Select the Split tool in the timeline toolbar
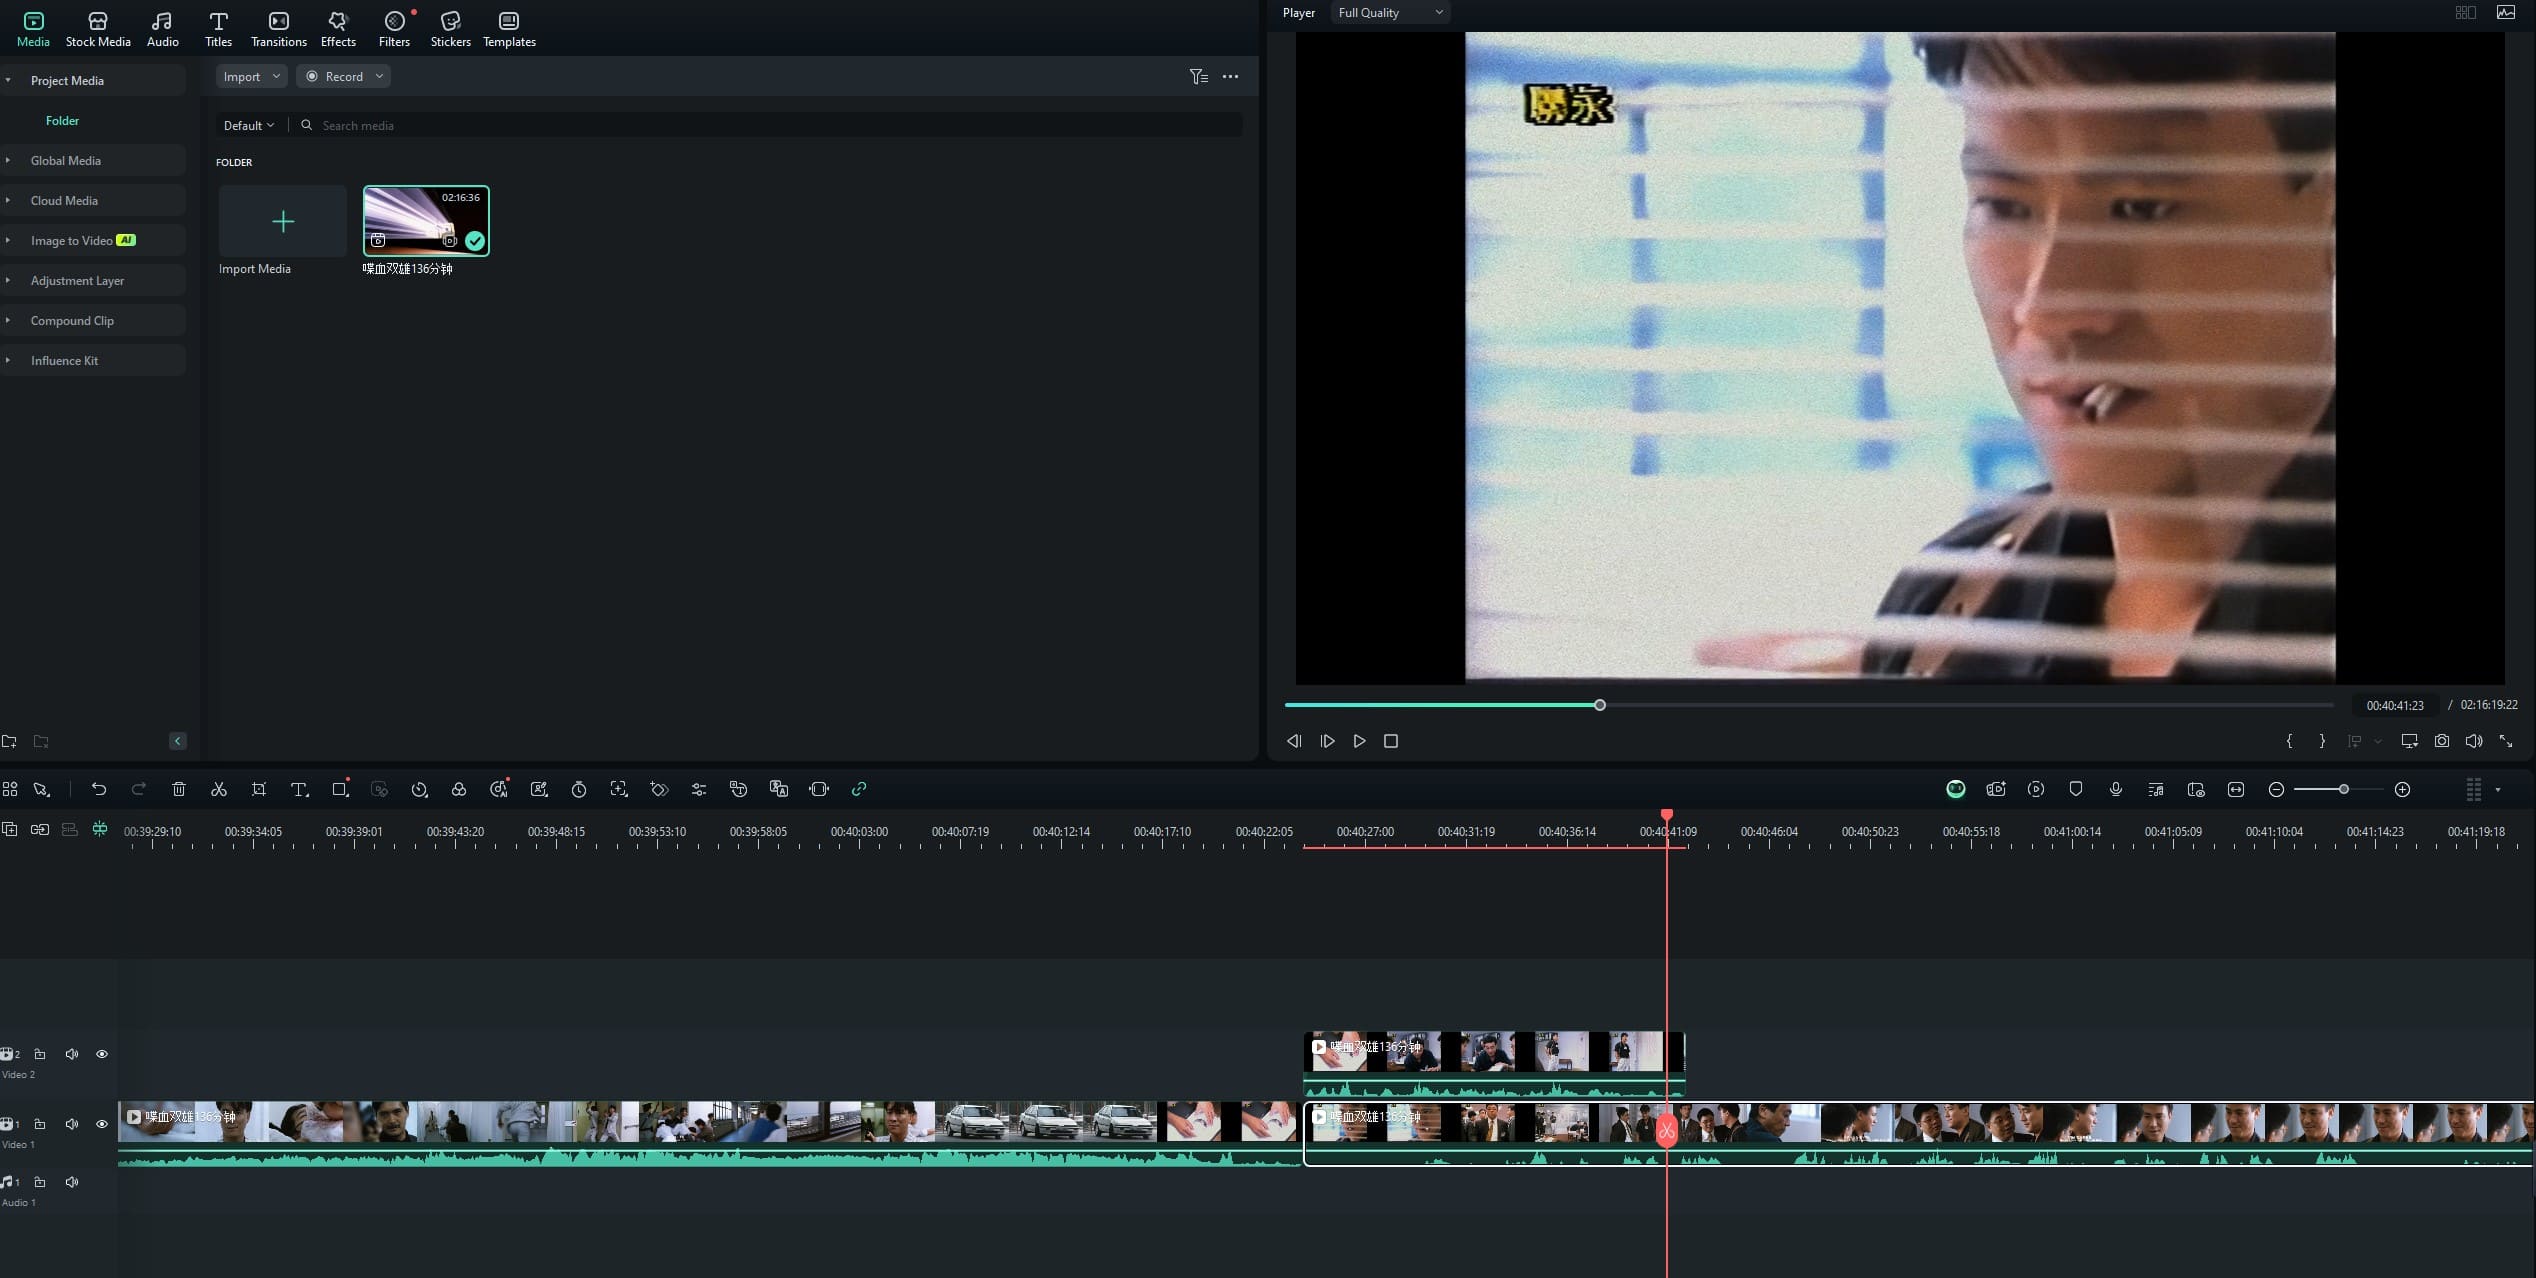The height and width of the screenshot is (1278, 2536). (x=219, y=789)
